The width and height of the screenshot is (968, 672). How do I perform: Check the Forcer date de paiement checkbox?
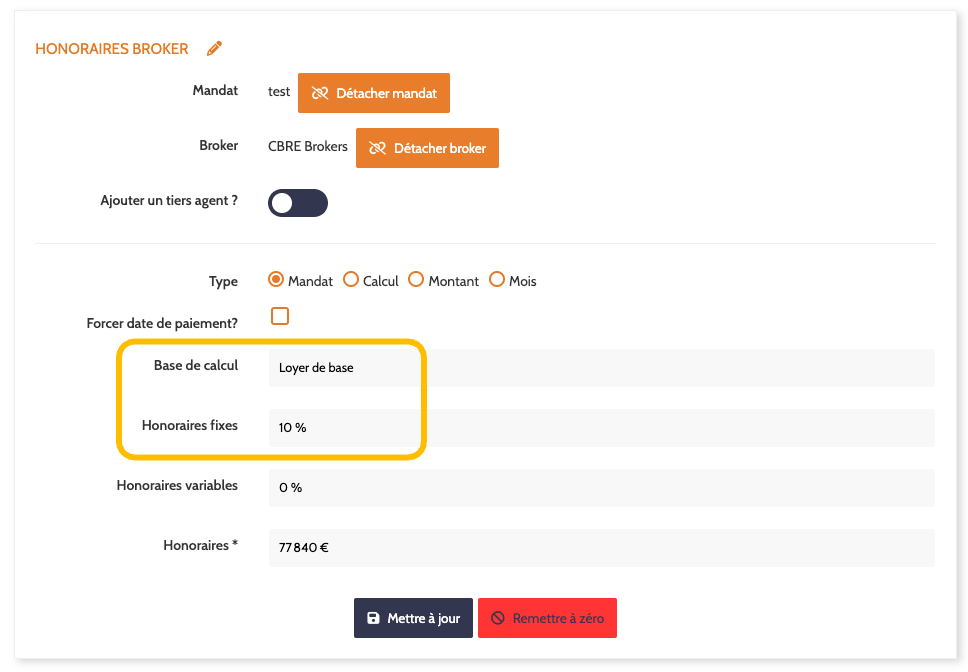280,316
